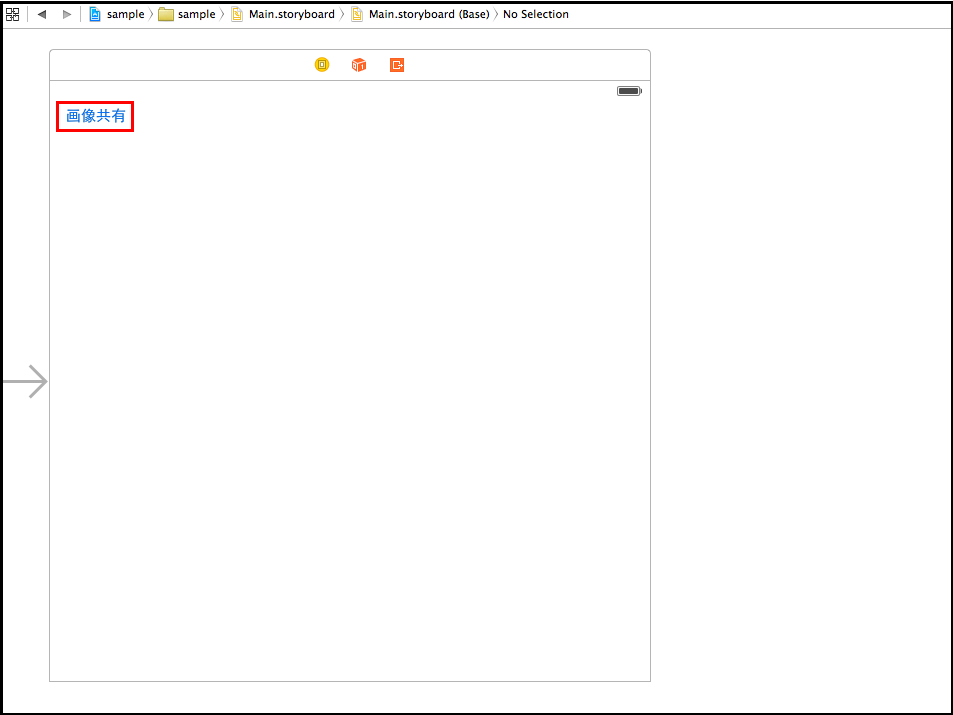Select the sample folder breadcrumb
The height and width of the screenshot is (715, 953).
point(187,14)
